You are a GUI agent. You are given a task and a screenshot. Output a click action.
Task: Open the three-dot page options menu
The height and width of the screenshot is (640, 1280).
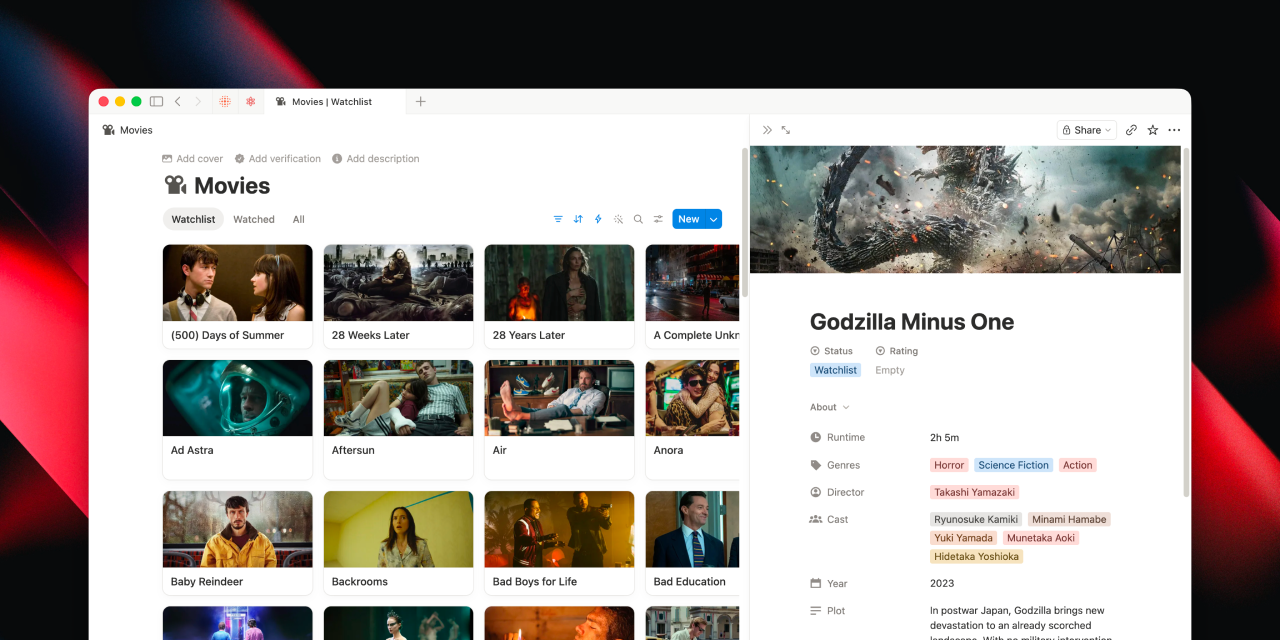(x=1174, y=130)
